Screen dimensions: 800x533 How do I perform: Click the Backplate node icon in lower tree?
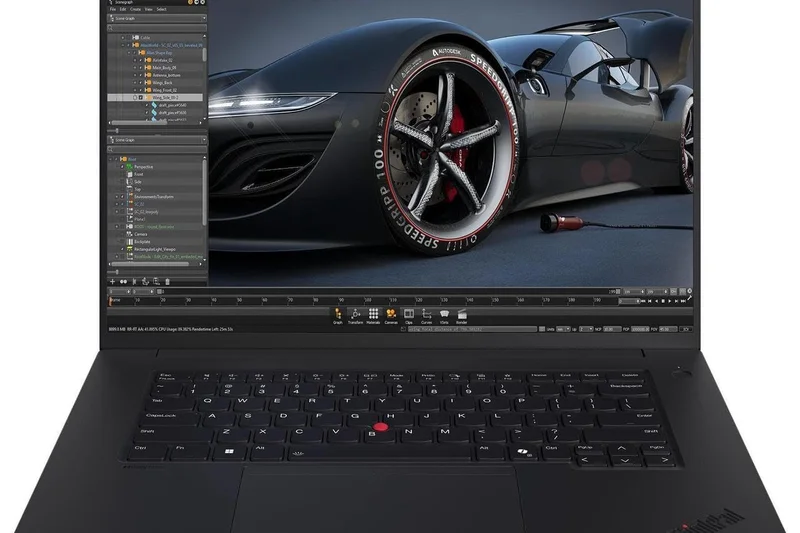[x=130, y=242]
